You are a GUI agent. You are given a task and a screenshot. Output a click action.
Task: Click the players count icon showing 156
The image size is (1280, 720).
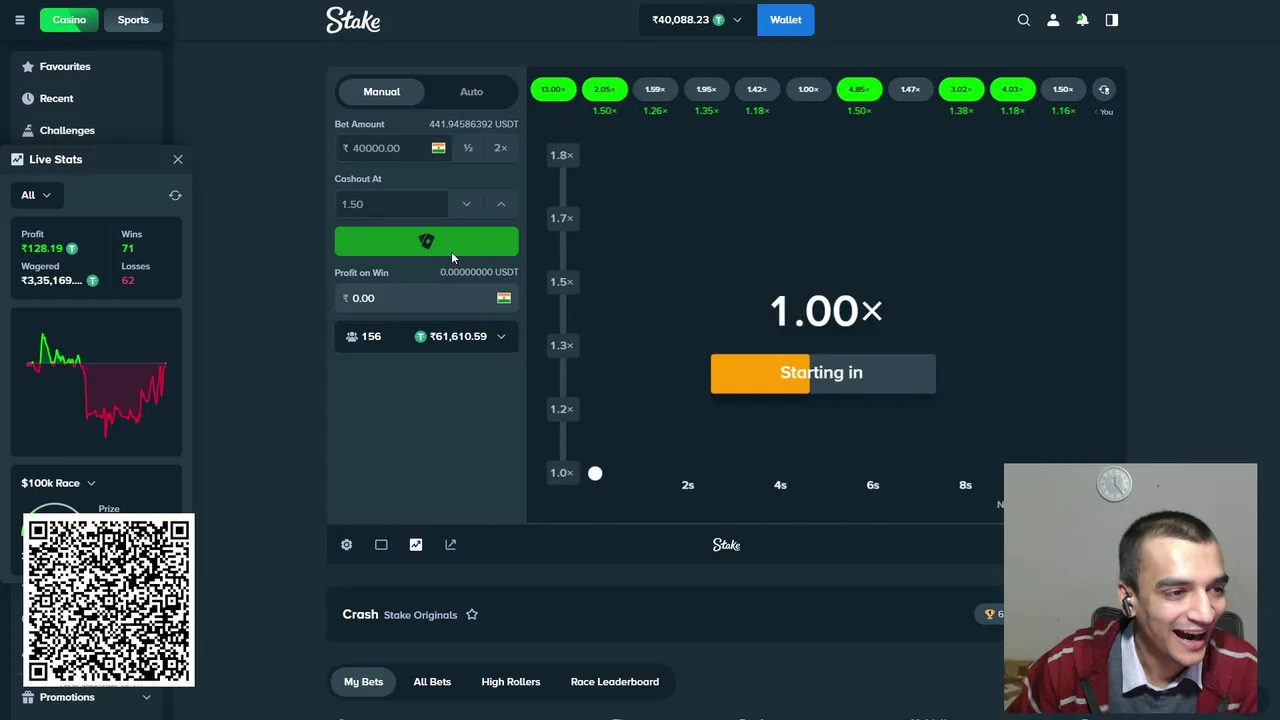click(x=352, y=337)
